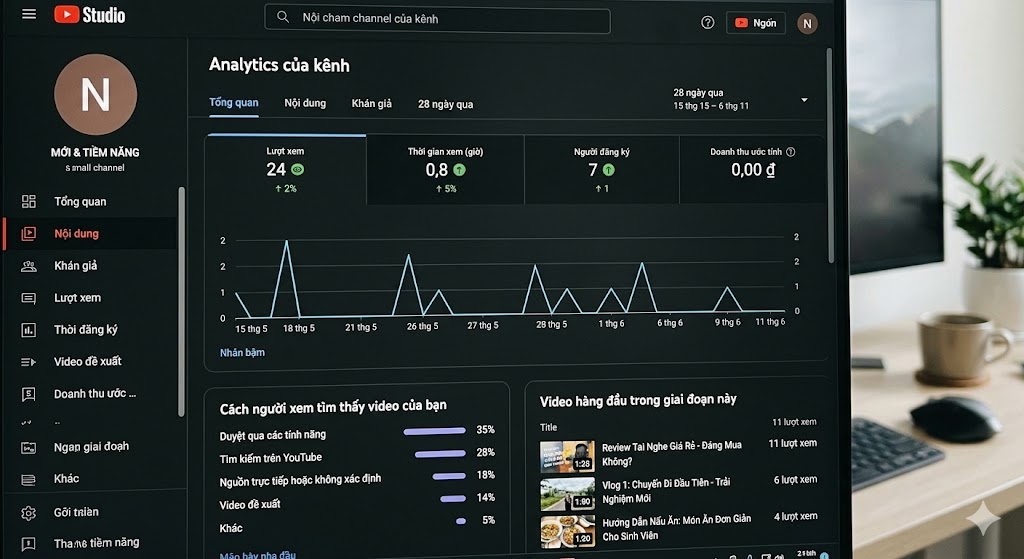Viewport: 1024px width, 559px height.
Task: Click the sidebar vertical scrollbar
Action: click(x=181, y=302)
